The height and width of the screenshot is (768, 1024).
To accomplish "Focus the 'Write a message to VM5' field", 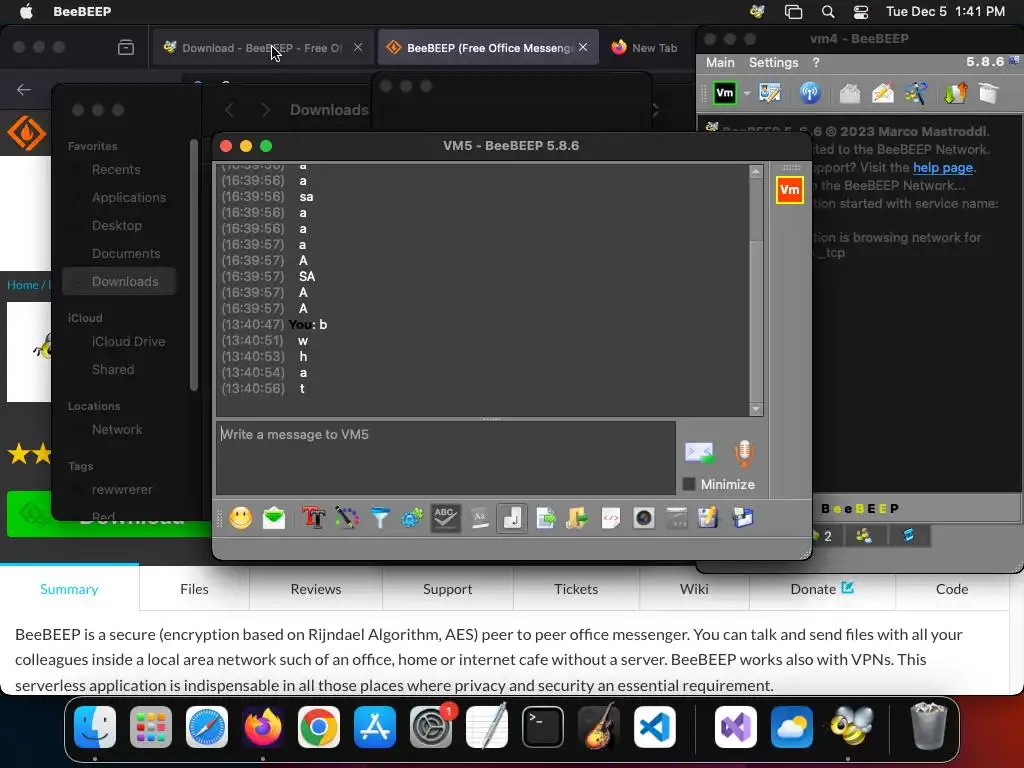I will pos(446,458).
